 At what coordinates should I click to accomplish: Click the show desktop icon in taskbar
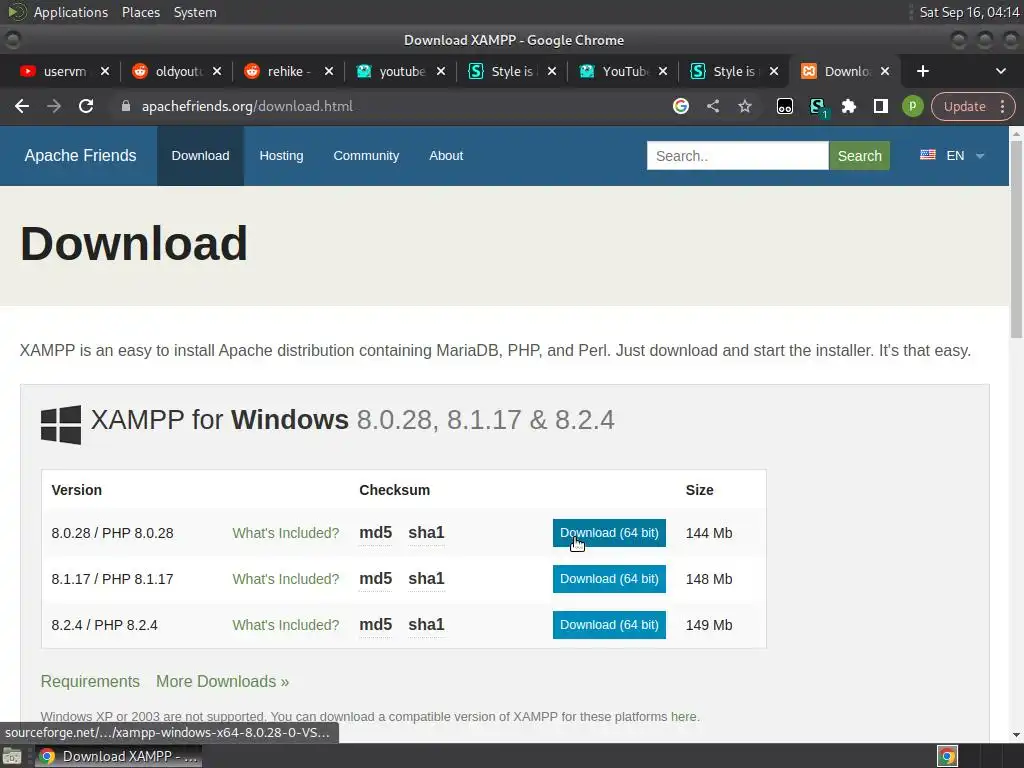[x=12, y=756]
